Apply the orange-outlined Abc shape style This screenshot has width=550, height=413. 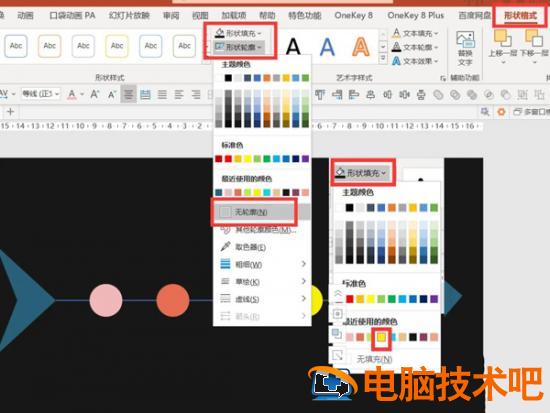point(49,46)
